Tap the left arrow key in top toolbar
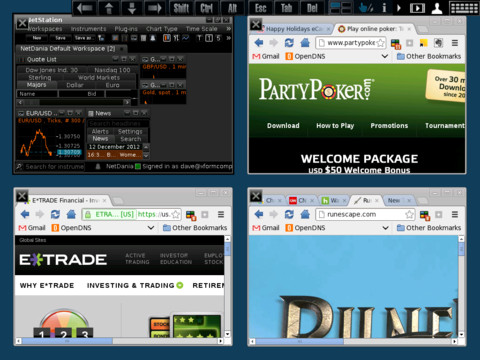Viewport: 480px width, 360px height. [85, 8]
